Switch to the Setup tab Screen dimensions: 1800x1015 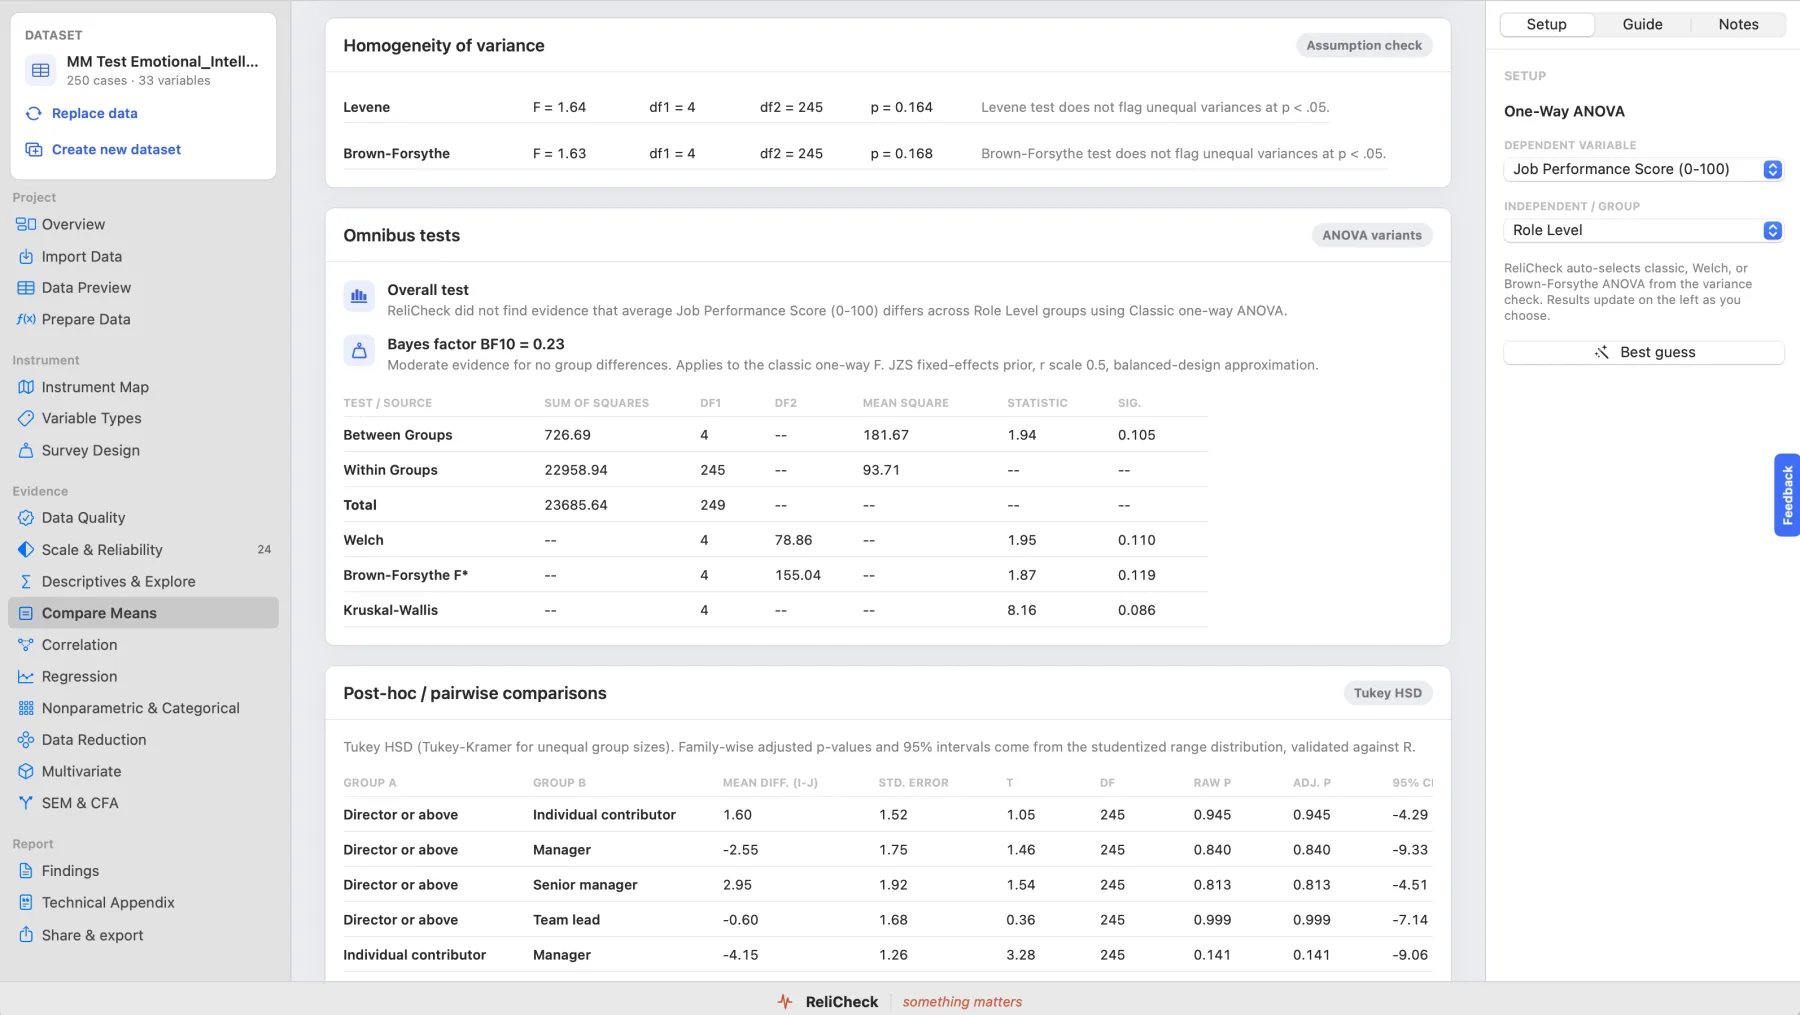[1546, 24]
